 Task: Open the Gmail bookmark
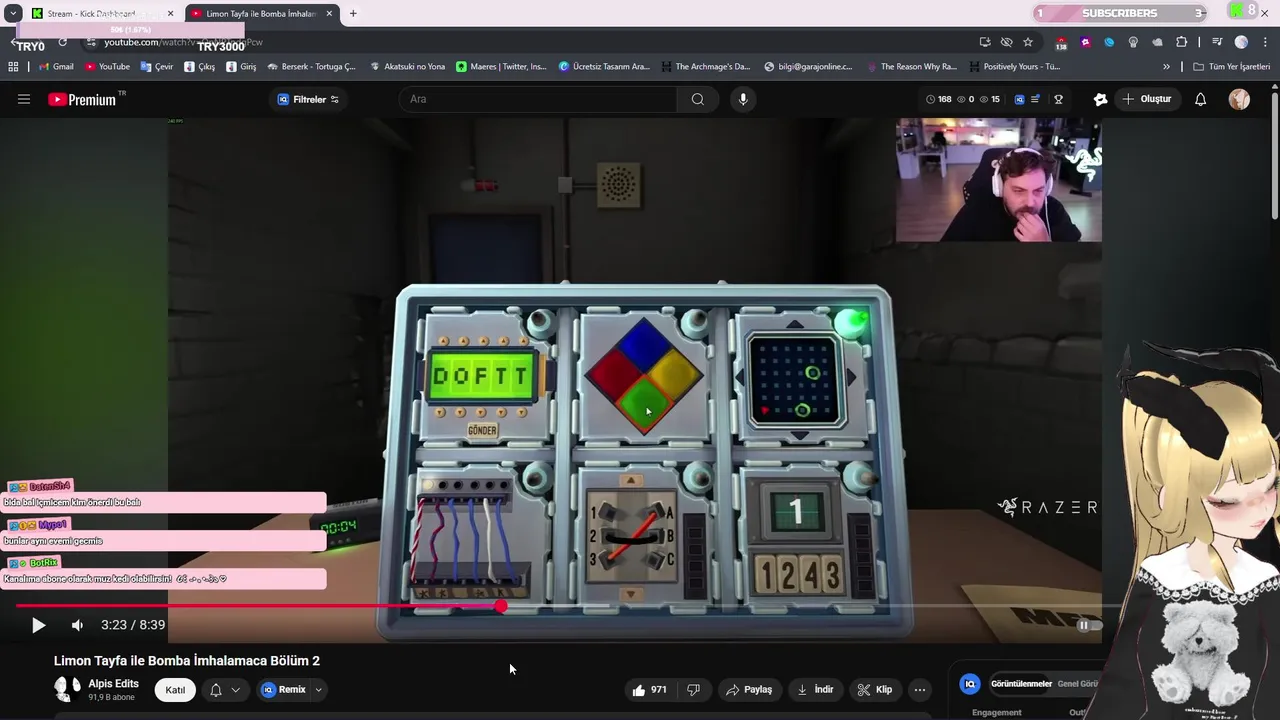coord(56,67)
